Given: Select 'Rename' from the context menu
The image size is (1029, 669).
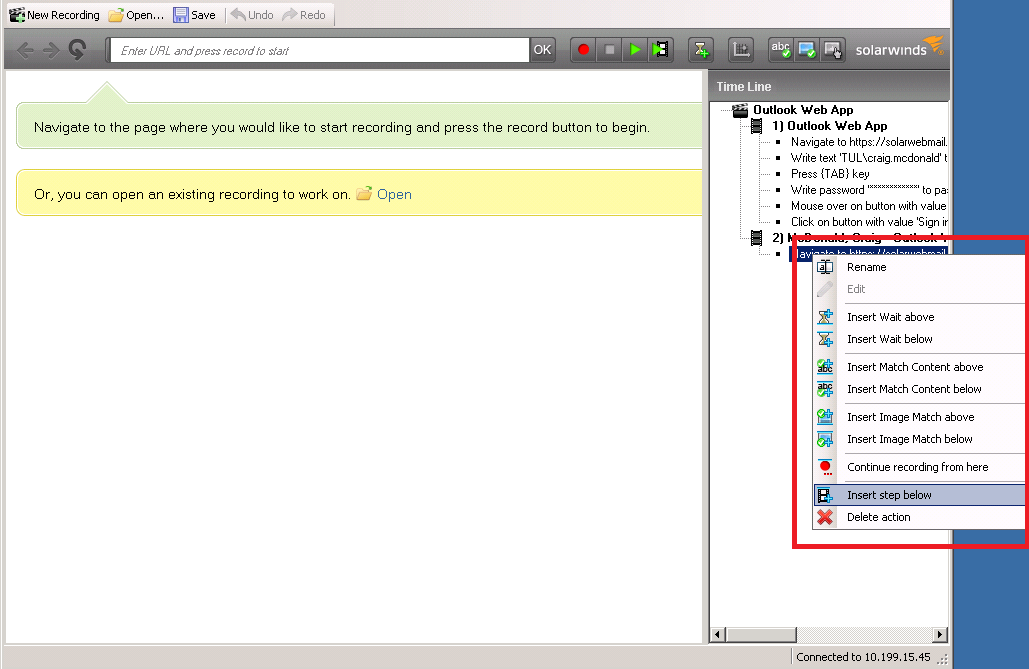Looking at the screenshot, I should tap(865, 267).
